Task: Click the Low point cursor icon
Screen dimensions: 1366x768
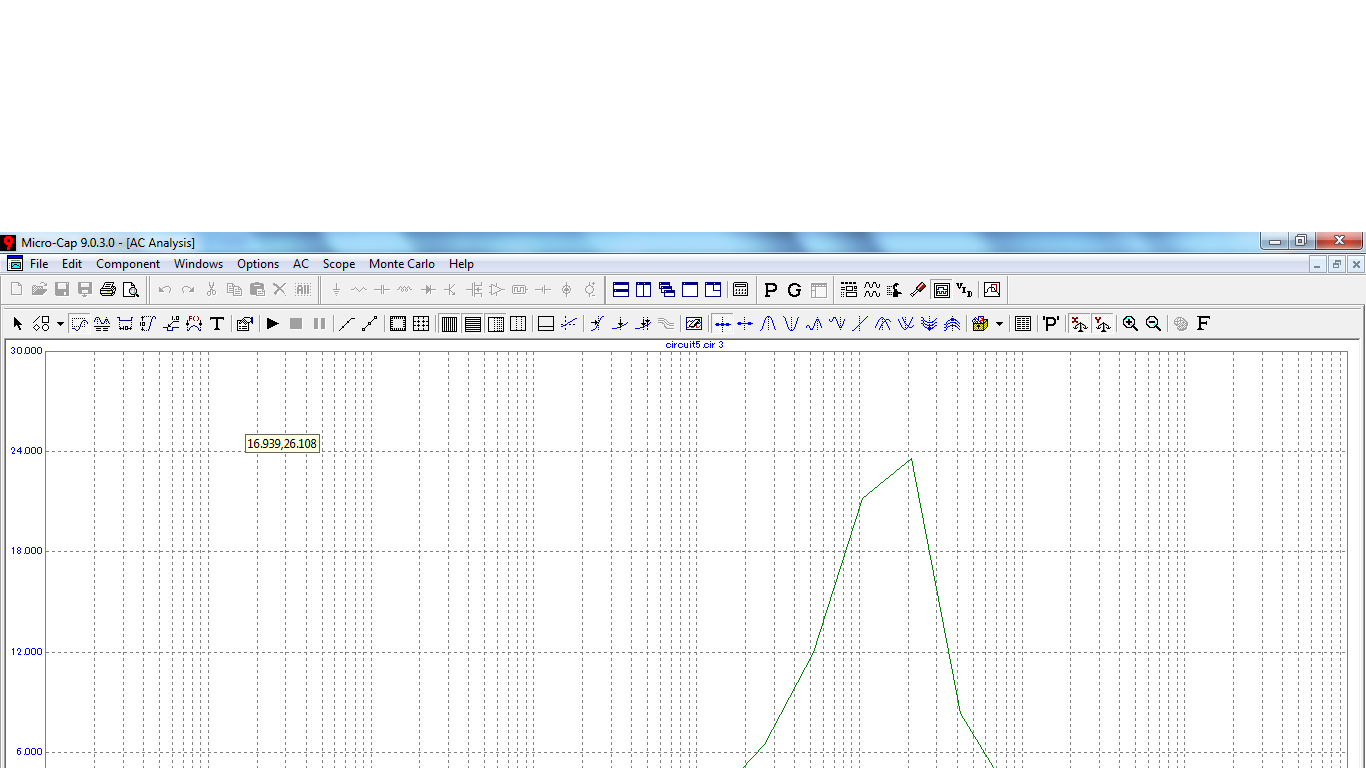Action: 837,324
